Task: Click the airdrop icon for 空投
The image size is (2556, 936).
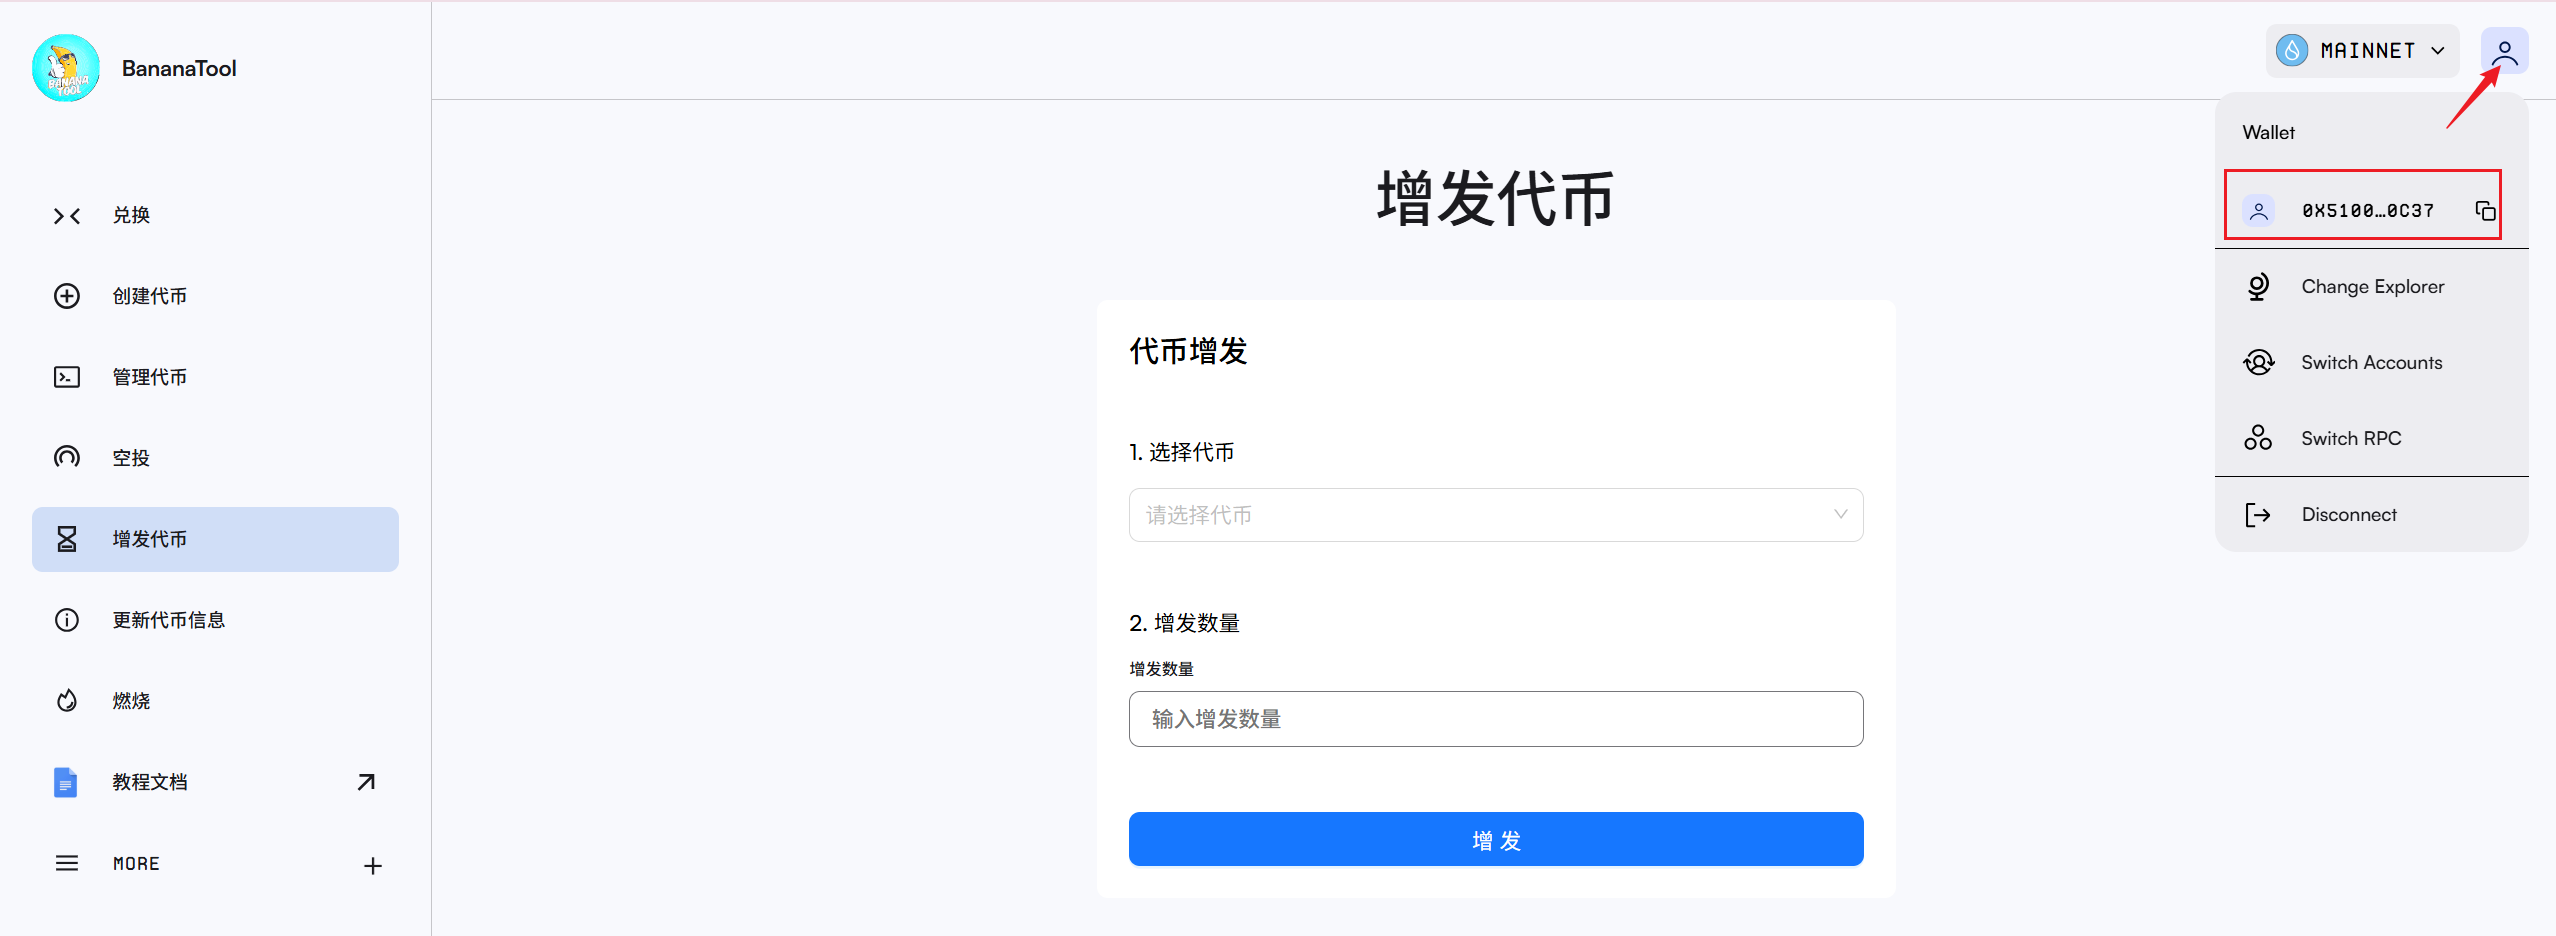Action: pos(67,458)
